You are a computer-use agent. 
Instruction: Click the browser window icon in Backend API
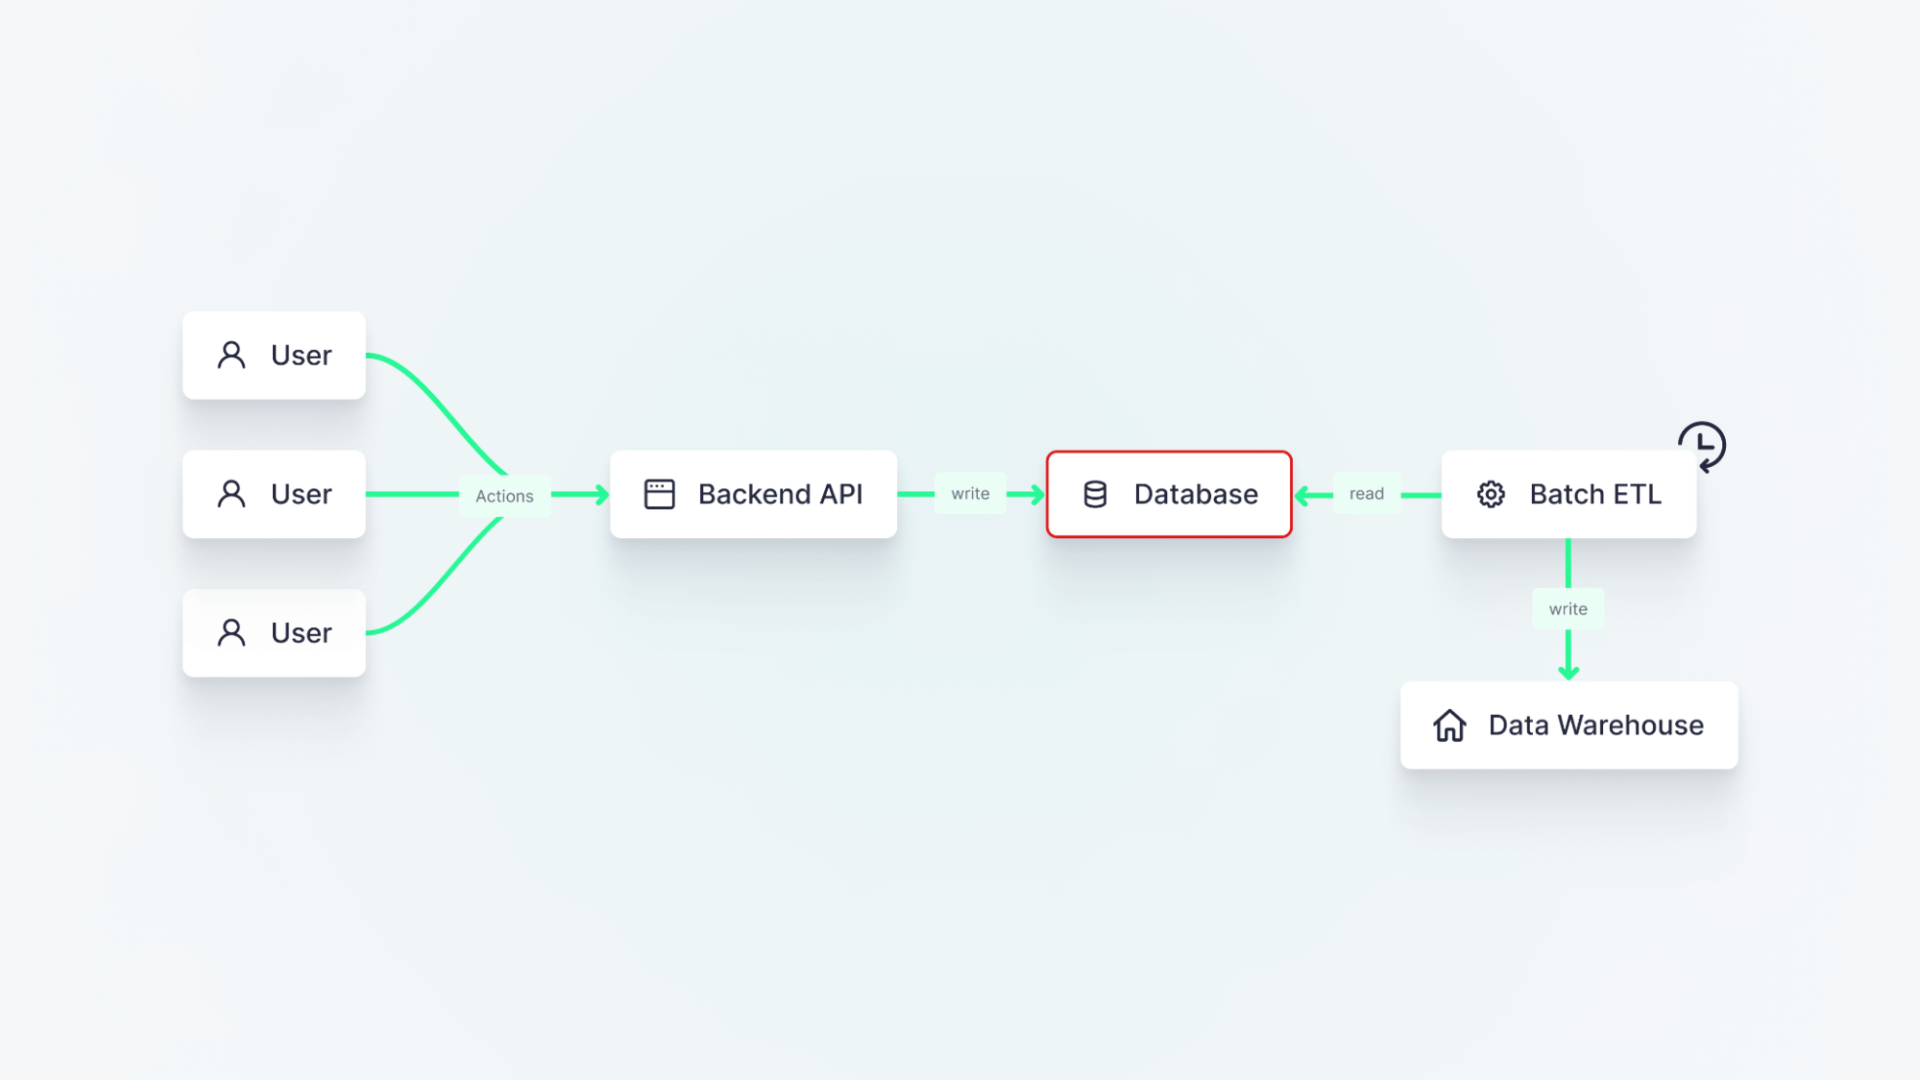pyautogui.click(x=659, y=494)
